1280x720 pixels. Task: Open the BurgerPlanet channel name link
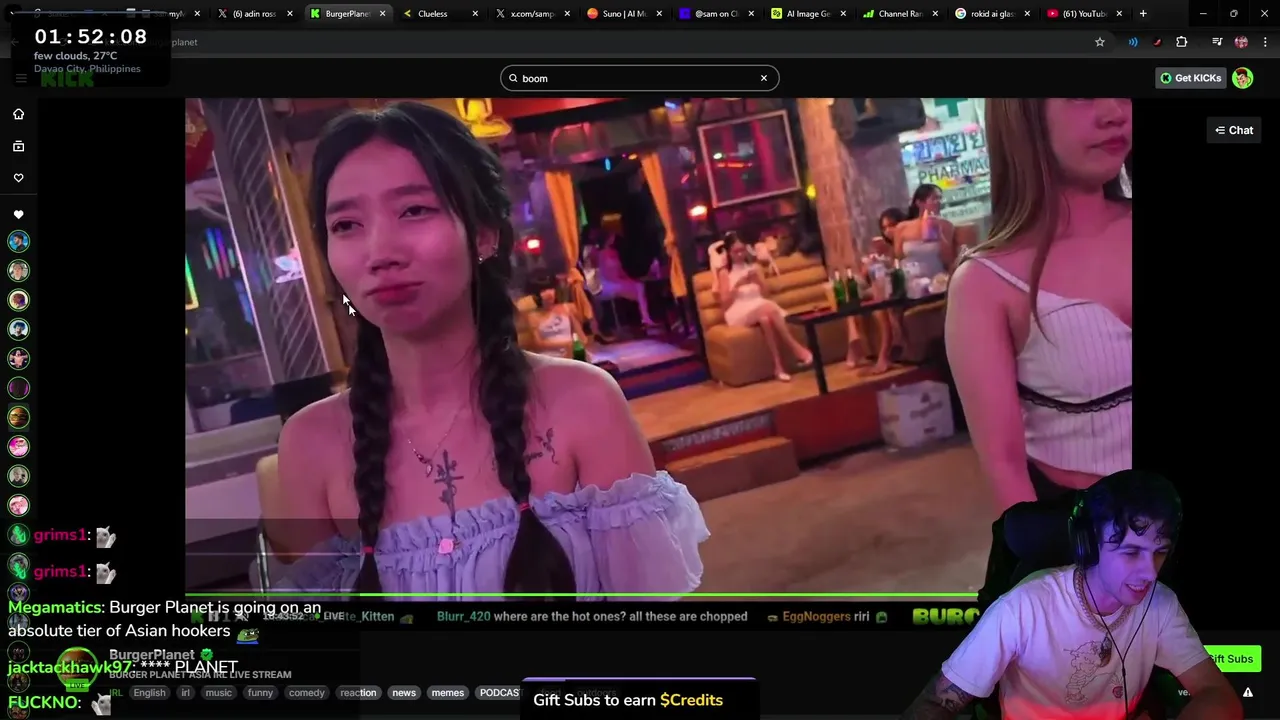pyautogui.click(x=151, y=656)
